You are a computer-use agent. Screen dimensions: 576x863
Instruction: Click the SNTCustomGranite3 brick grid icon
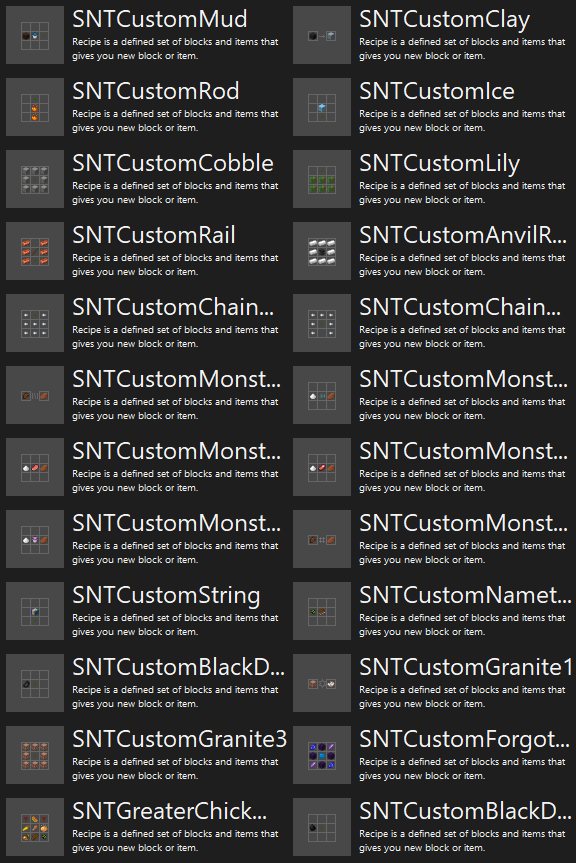pyautogui.click(x=35, y=755)
